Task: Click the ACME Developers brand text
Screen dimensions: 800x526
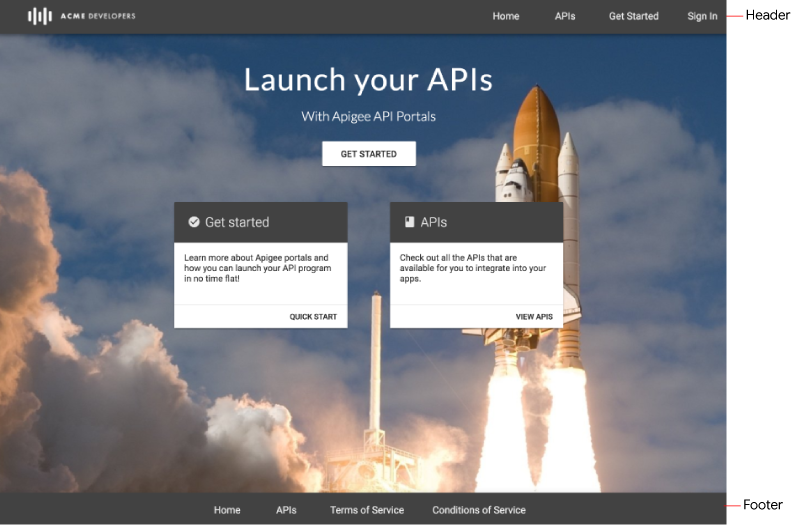Action: pos(97,16)
